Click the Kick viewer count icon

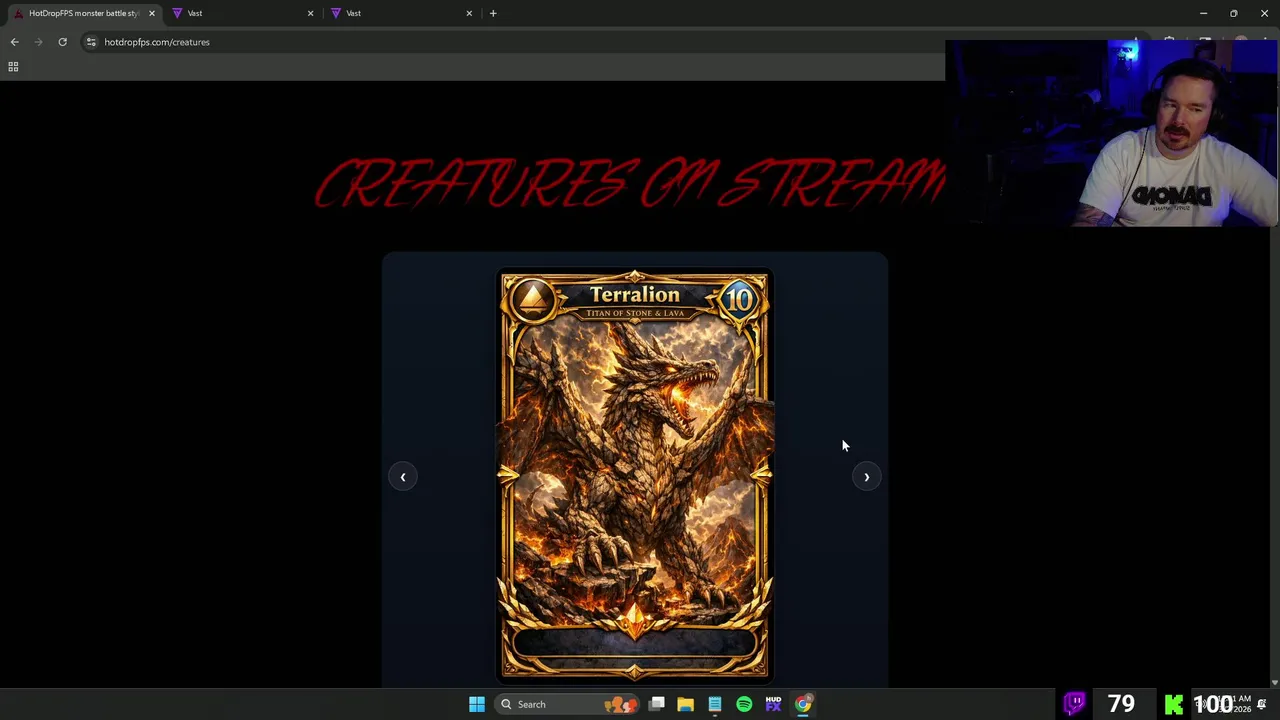(1174, 704)
